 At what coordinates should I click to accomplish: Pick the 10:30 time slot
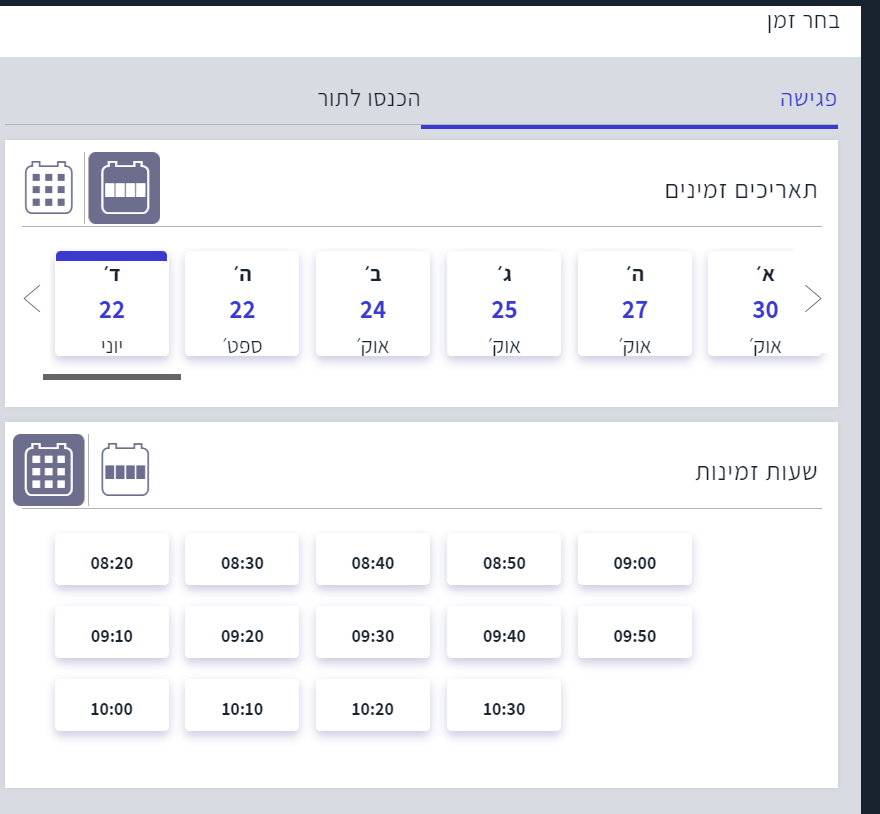click(x=504, y=709)
